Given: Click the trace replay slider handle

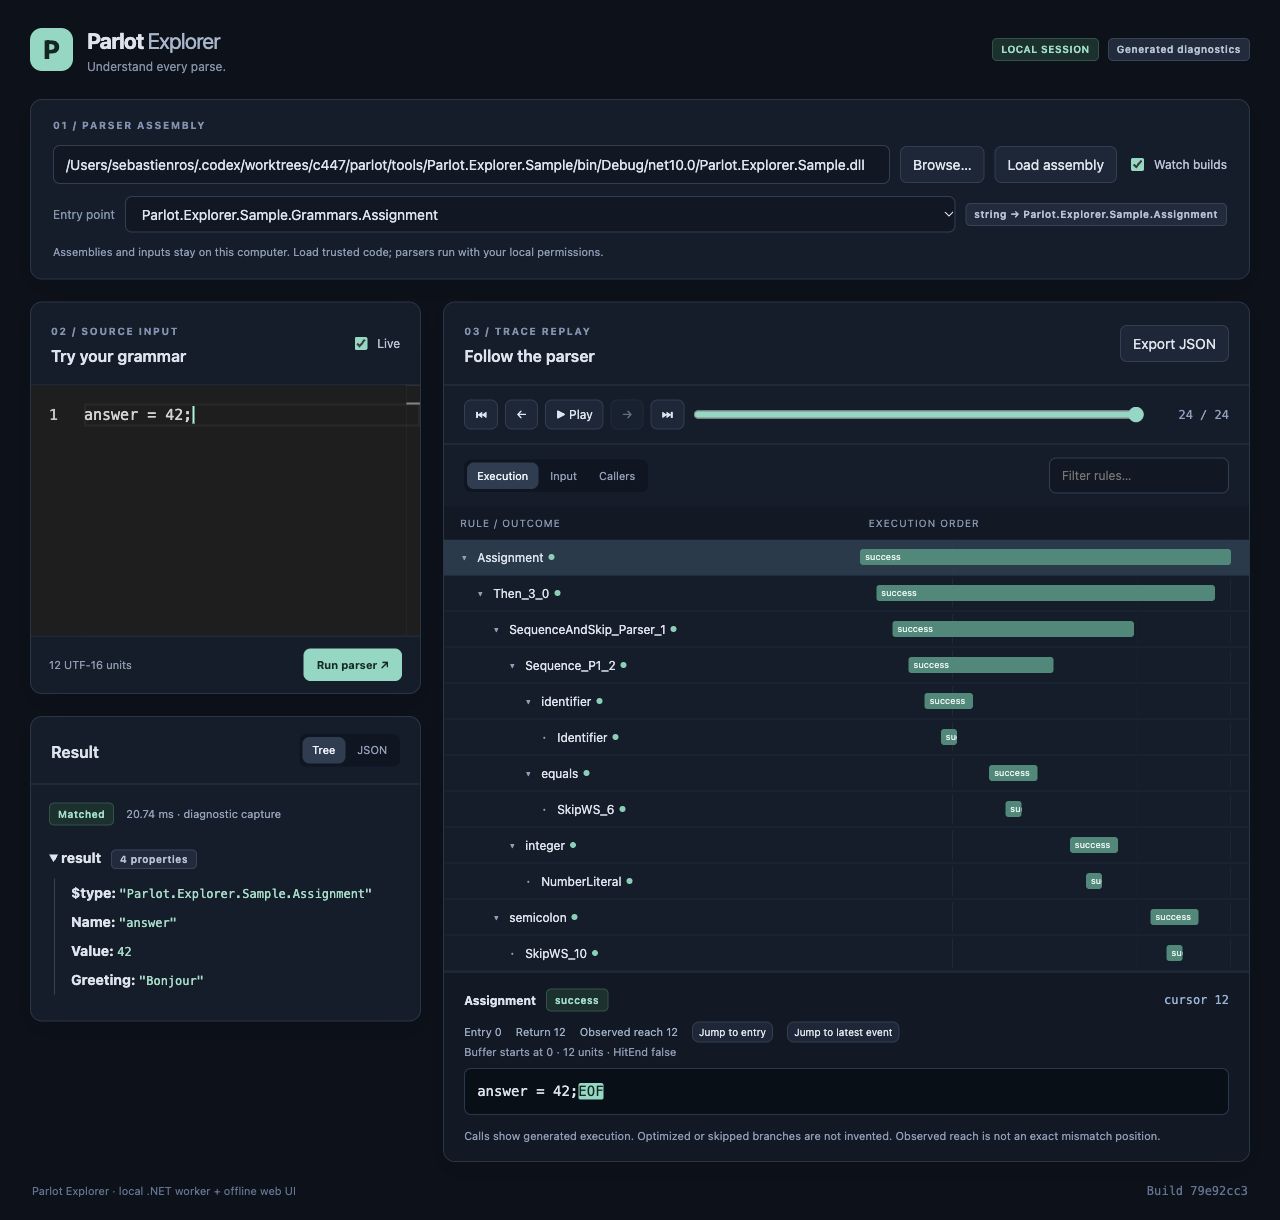Looking at the screenshot, I should 1136,414.
